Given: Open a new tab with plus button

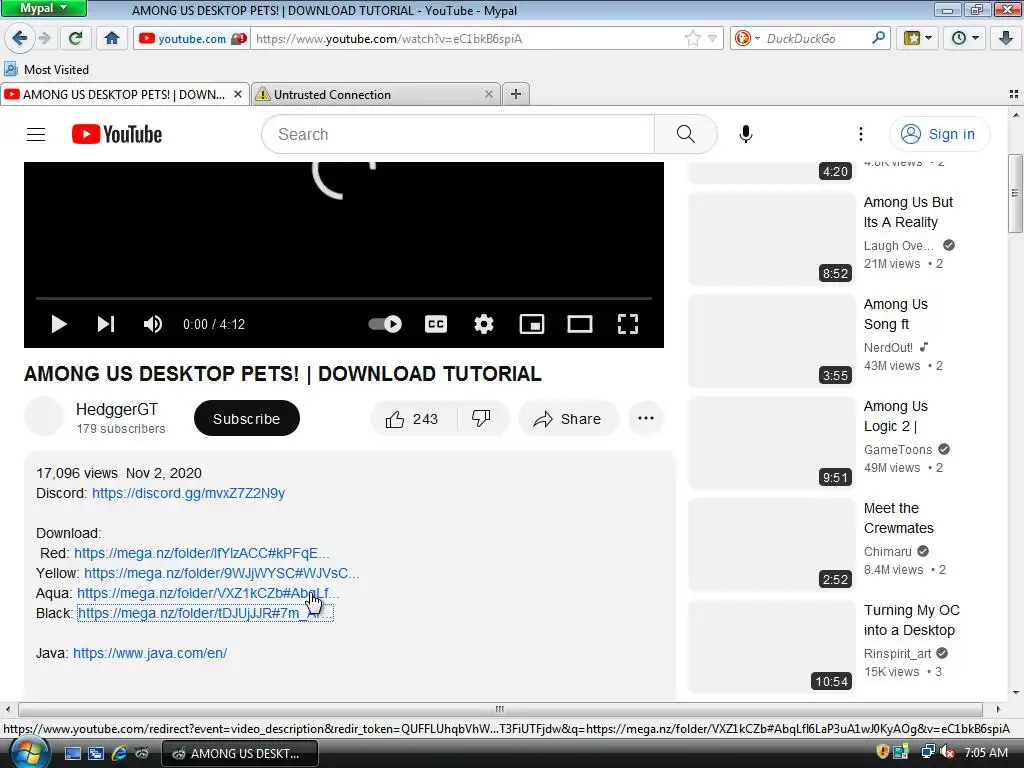Looking at the screenshot, I should [x=516, y=95].
